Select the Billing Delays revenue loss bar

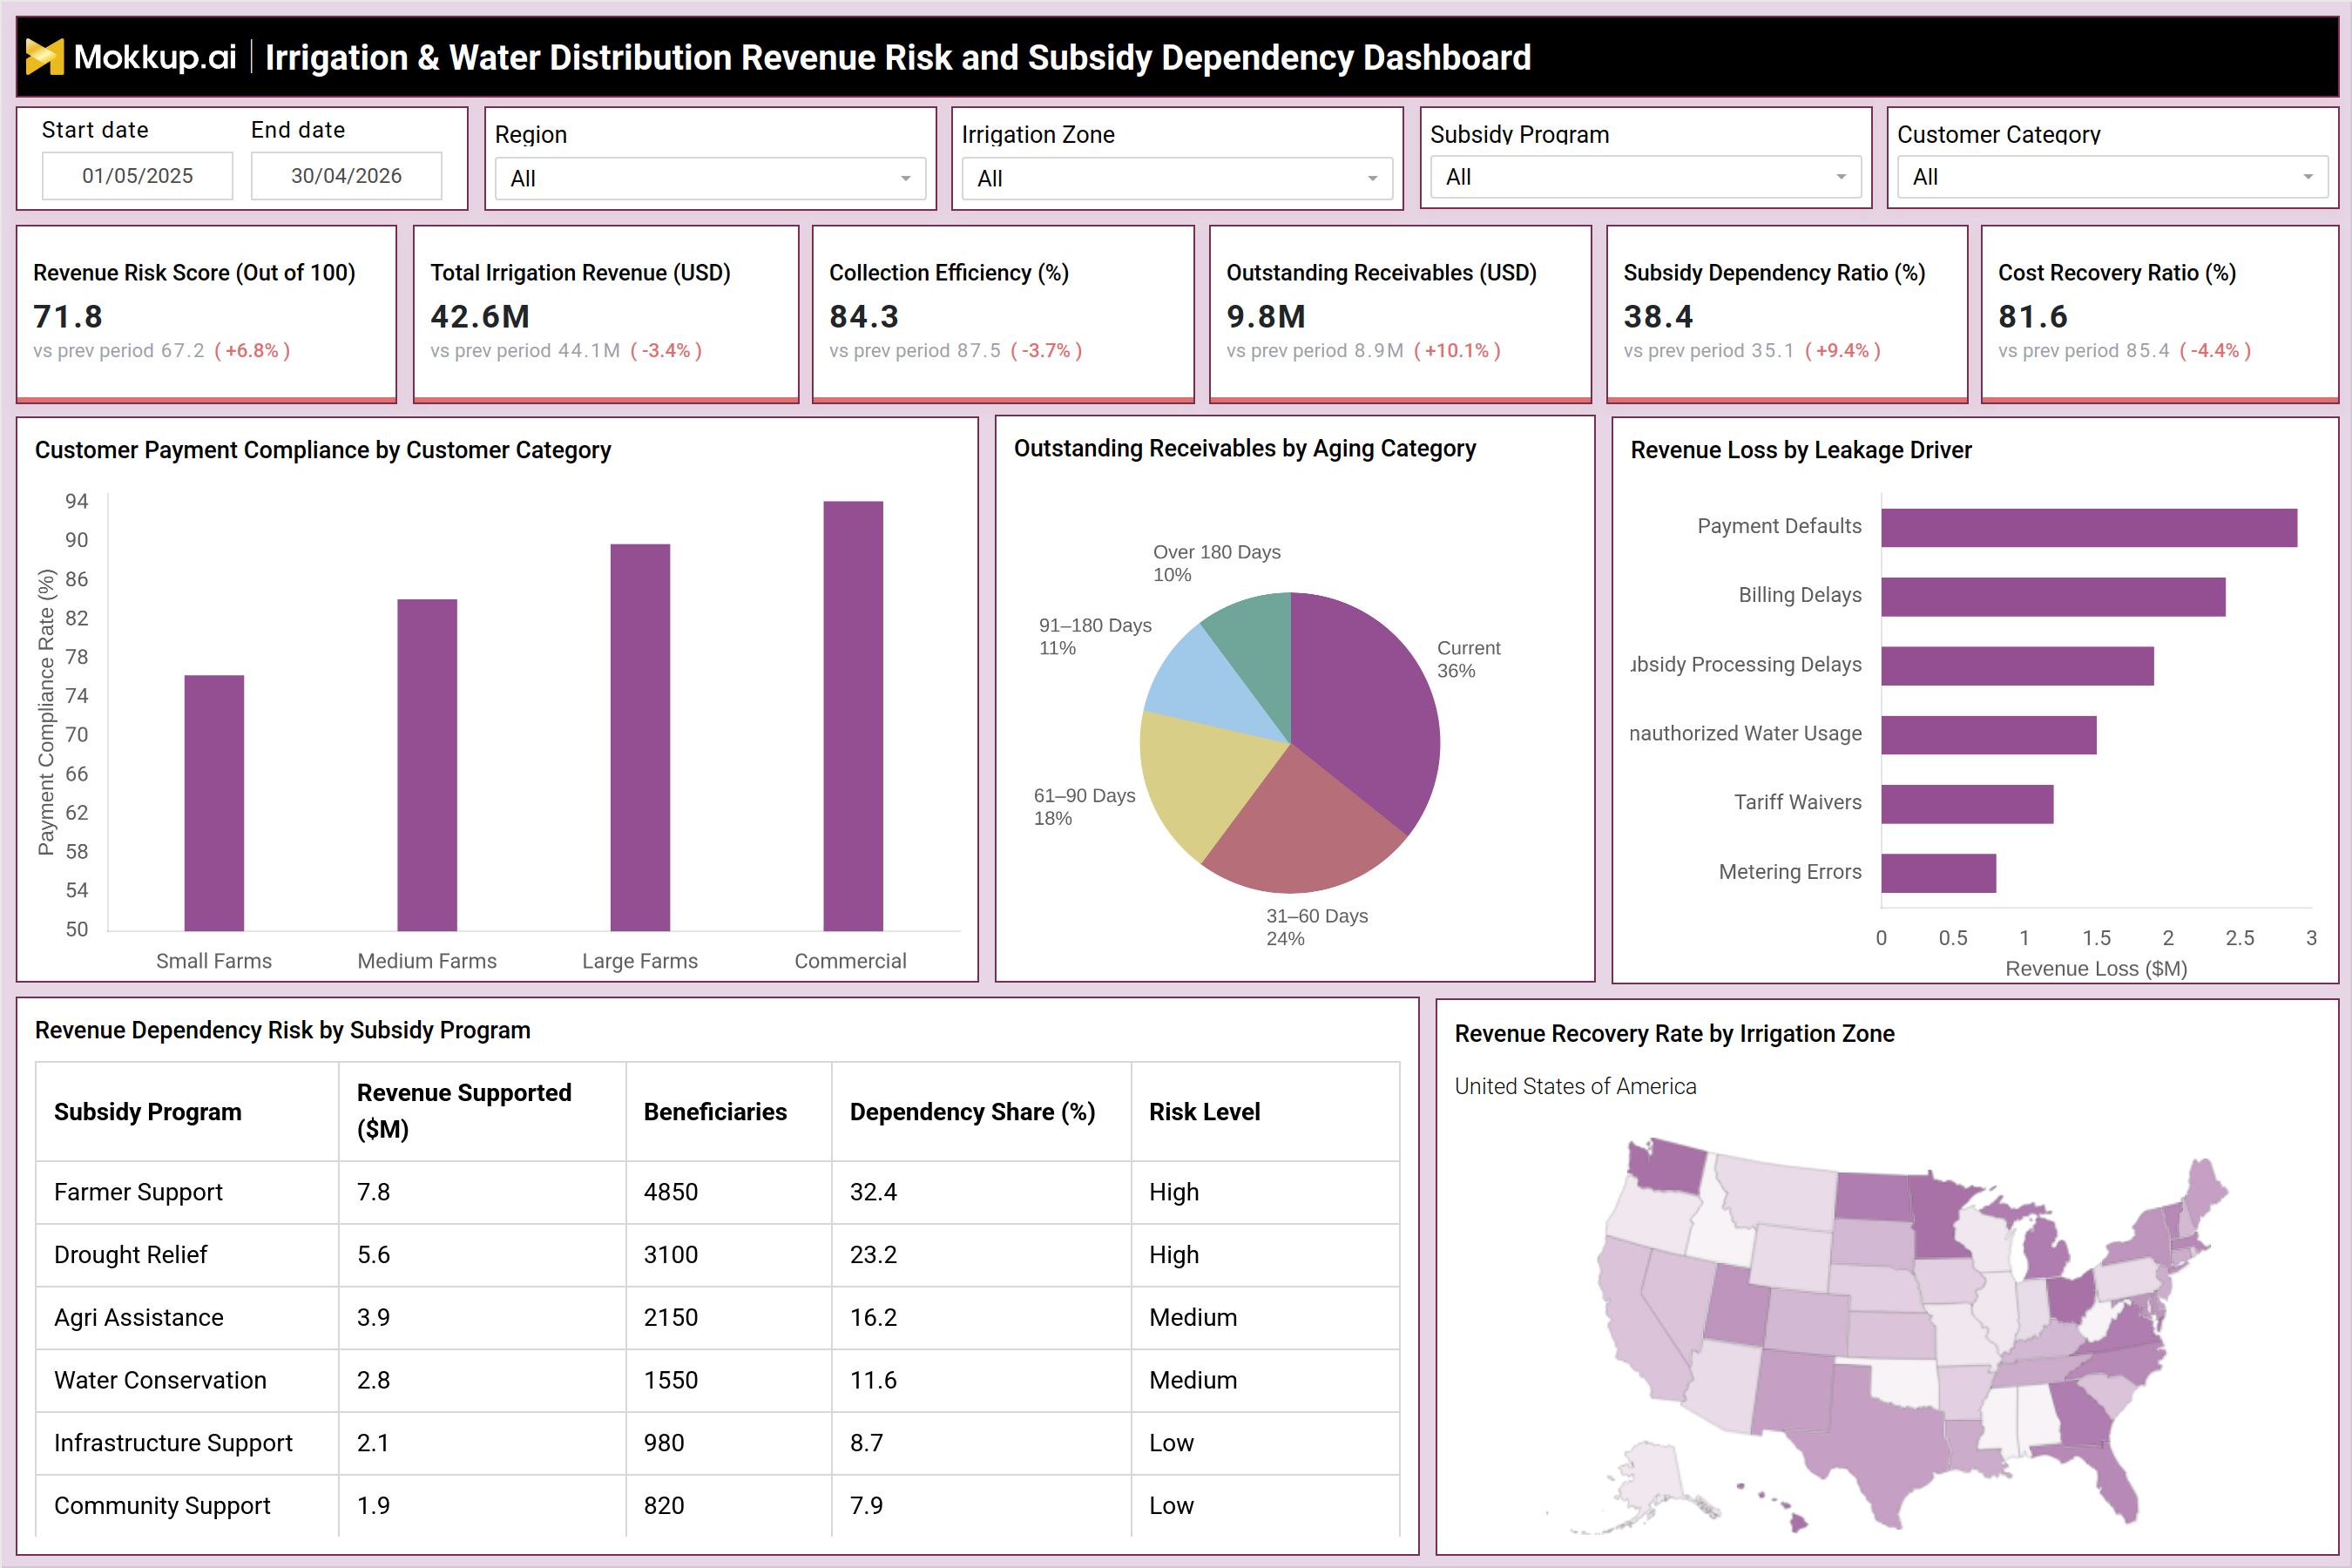[2053, 597]
